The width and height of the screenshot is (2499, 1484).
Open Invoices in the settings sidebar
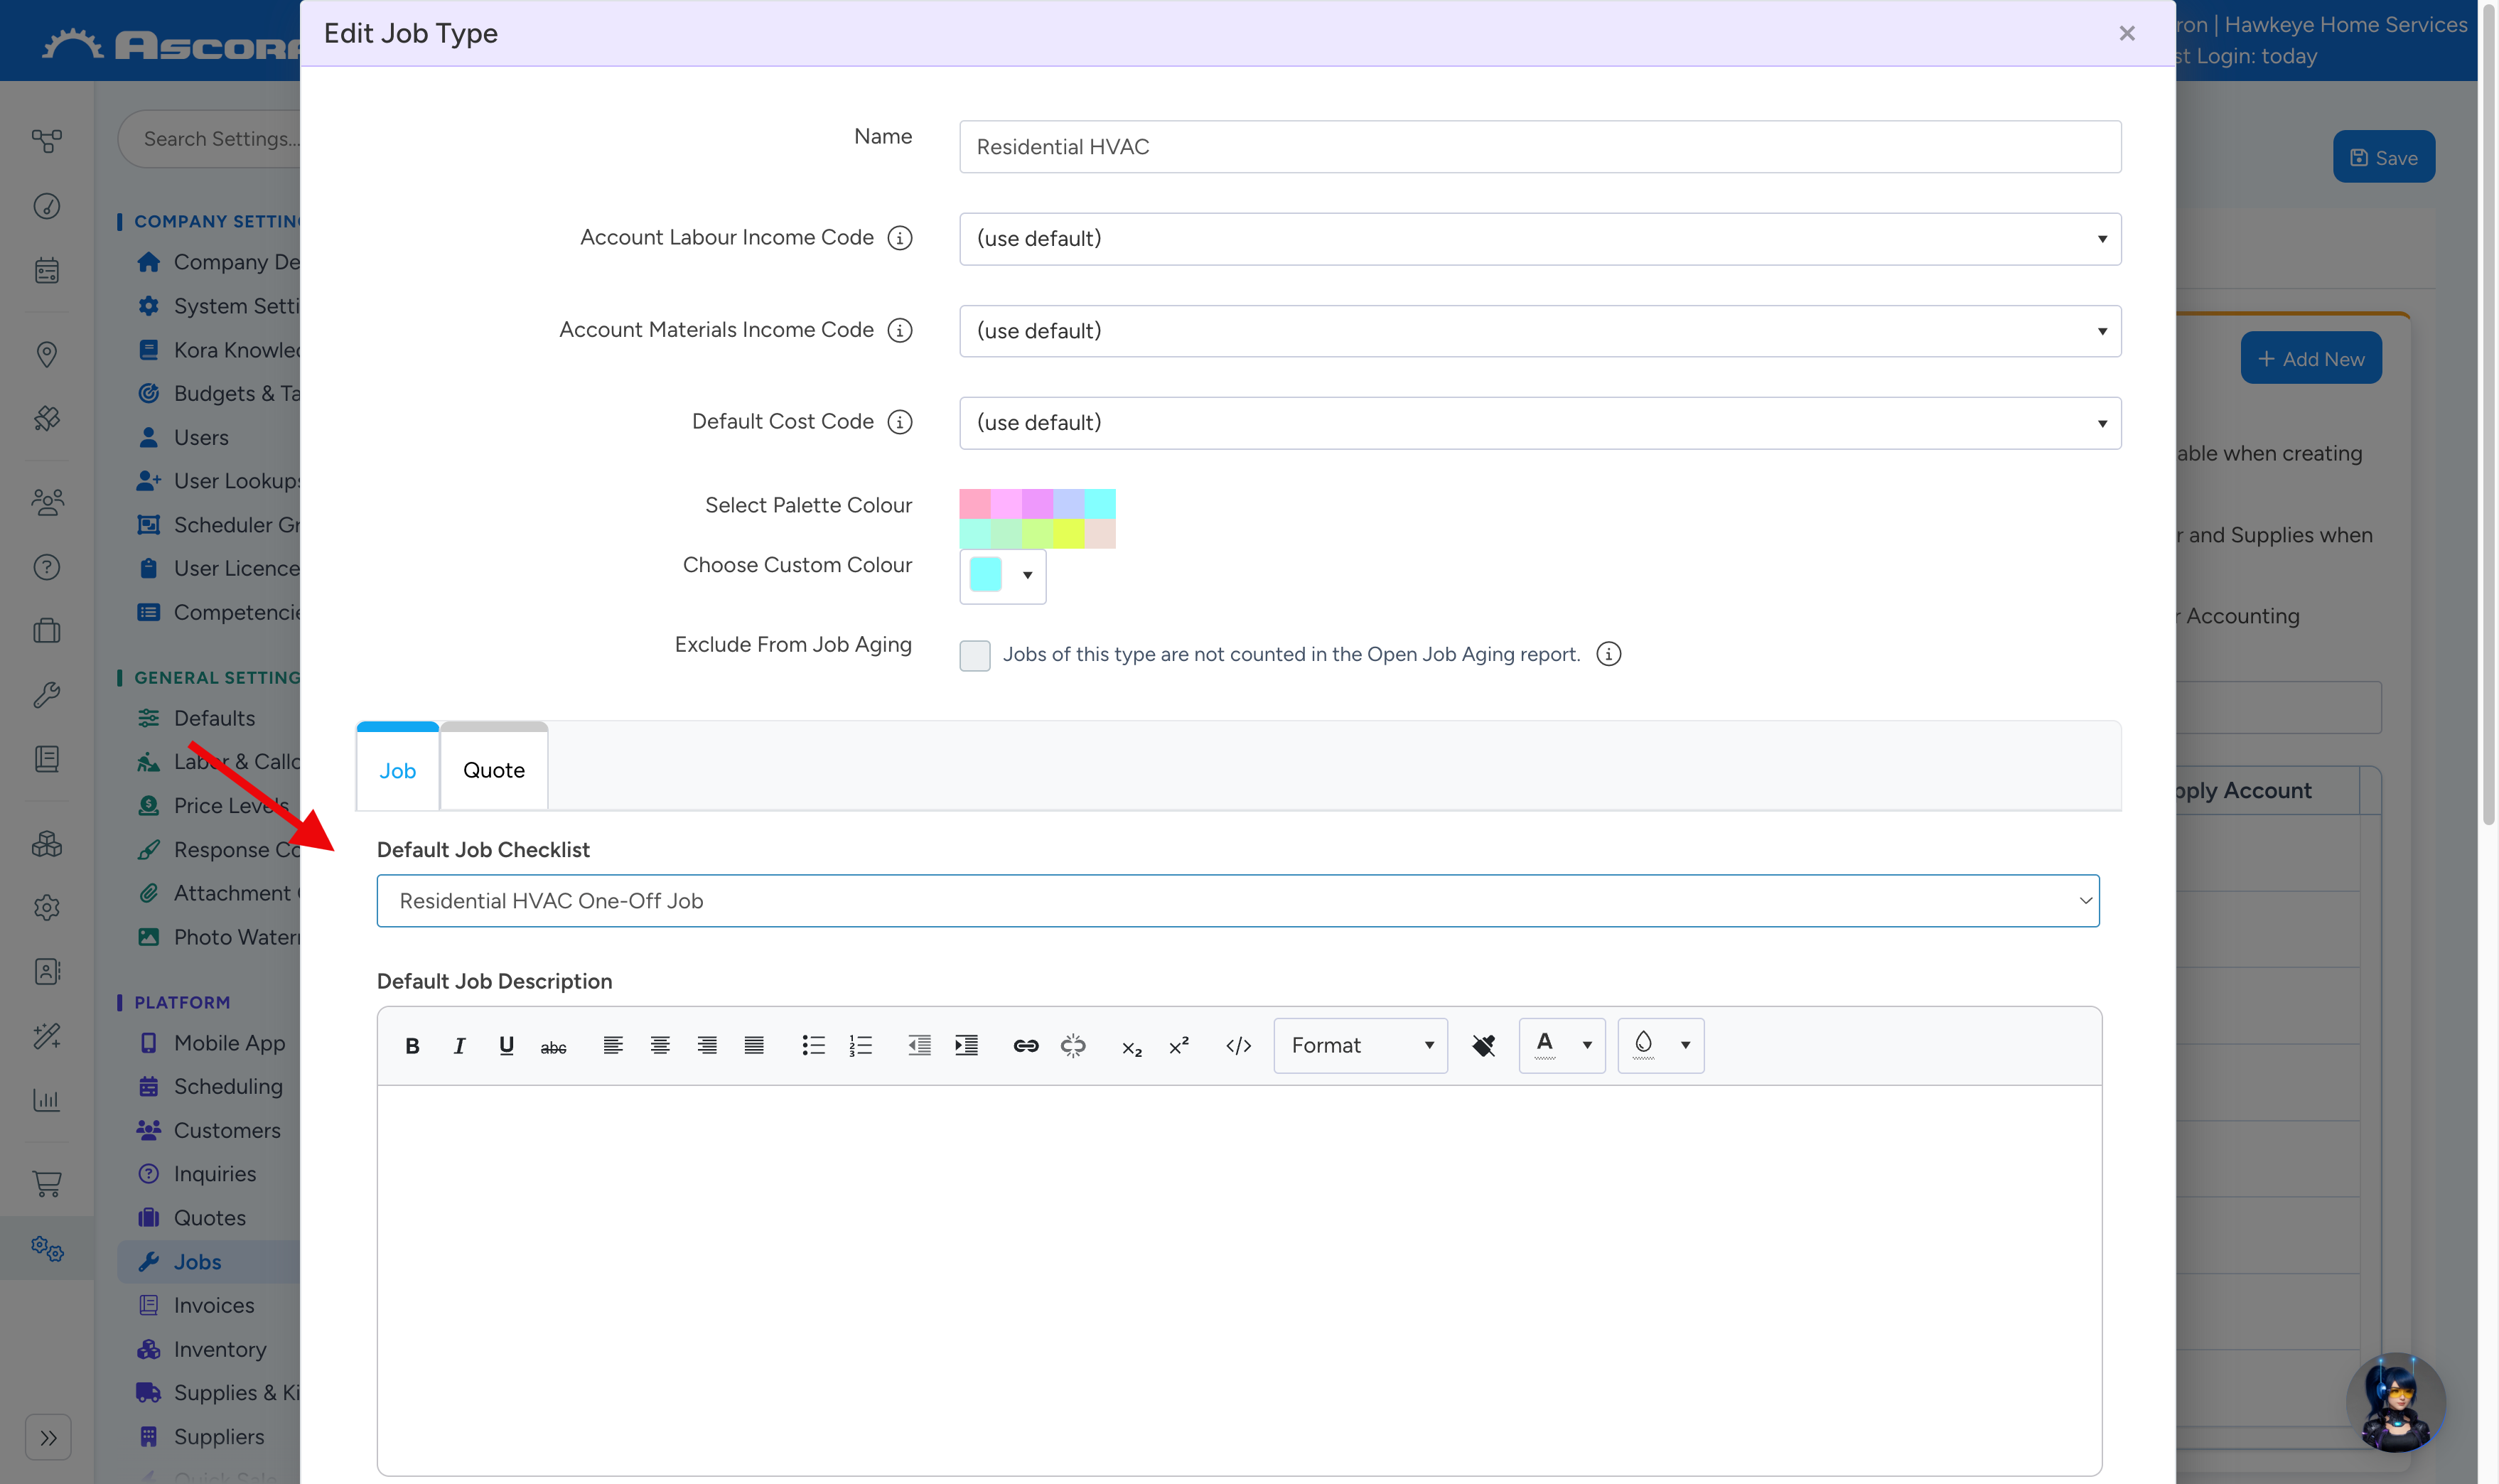pos(214,1306)
